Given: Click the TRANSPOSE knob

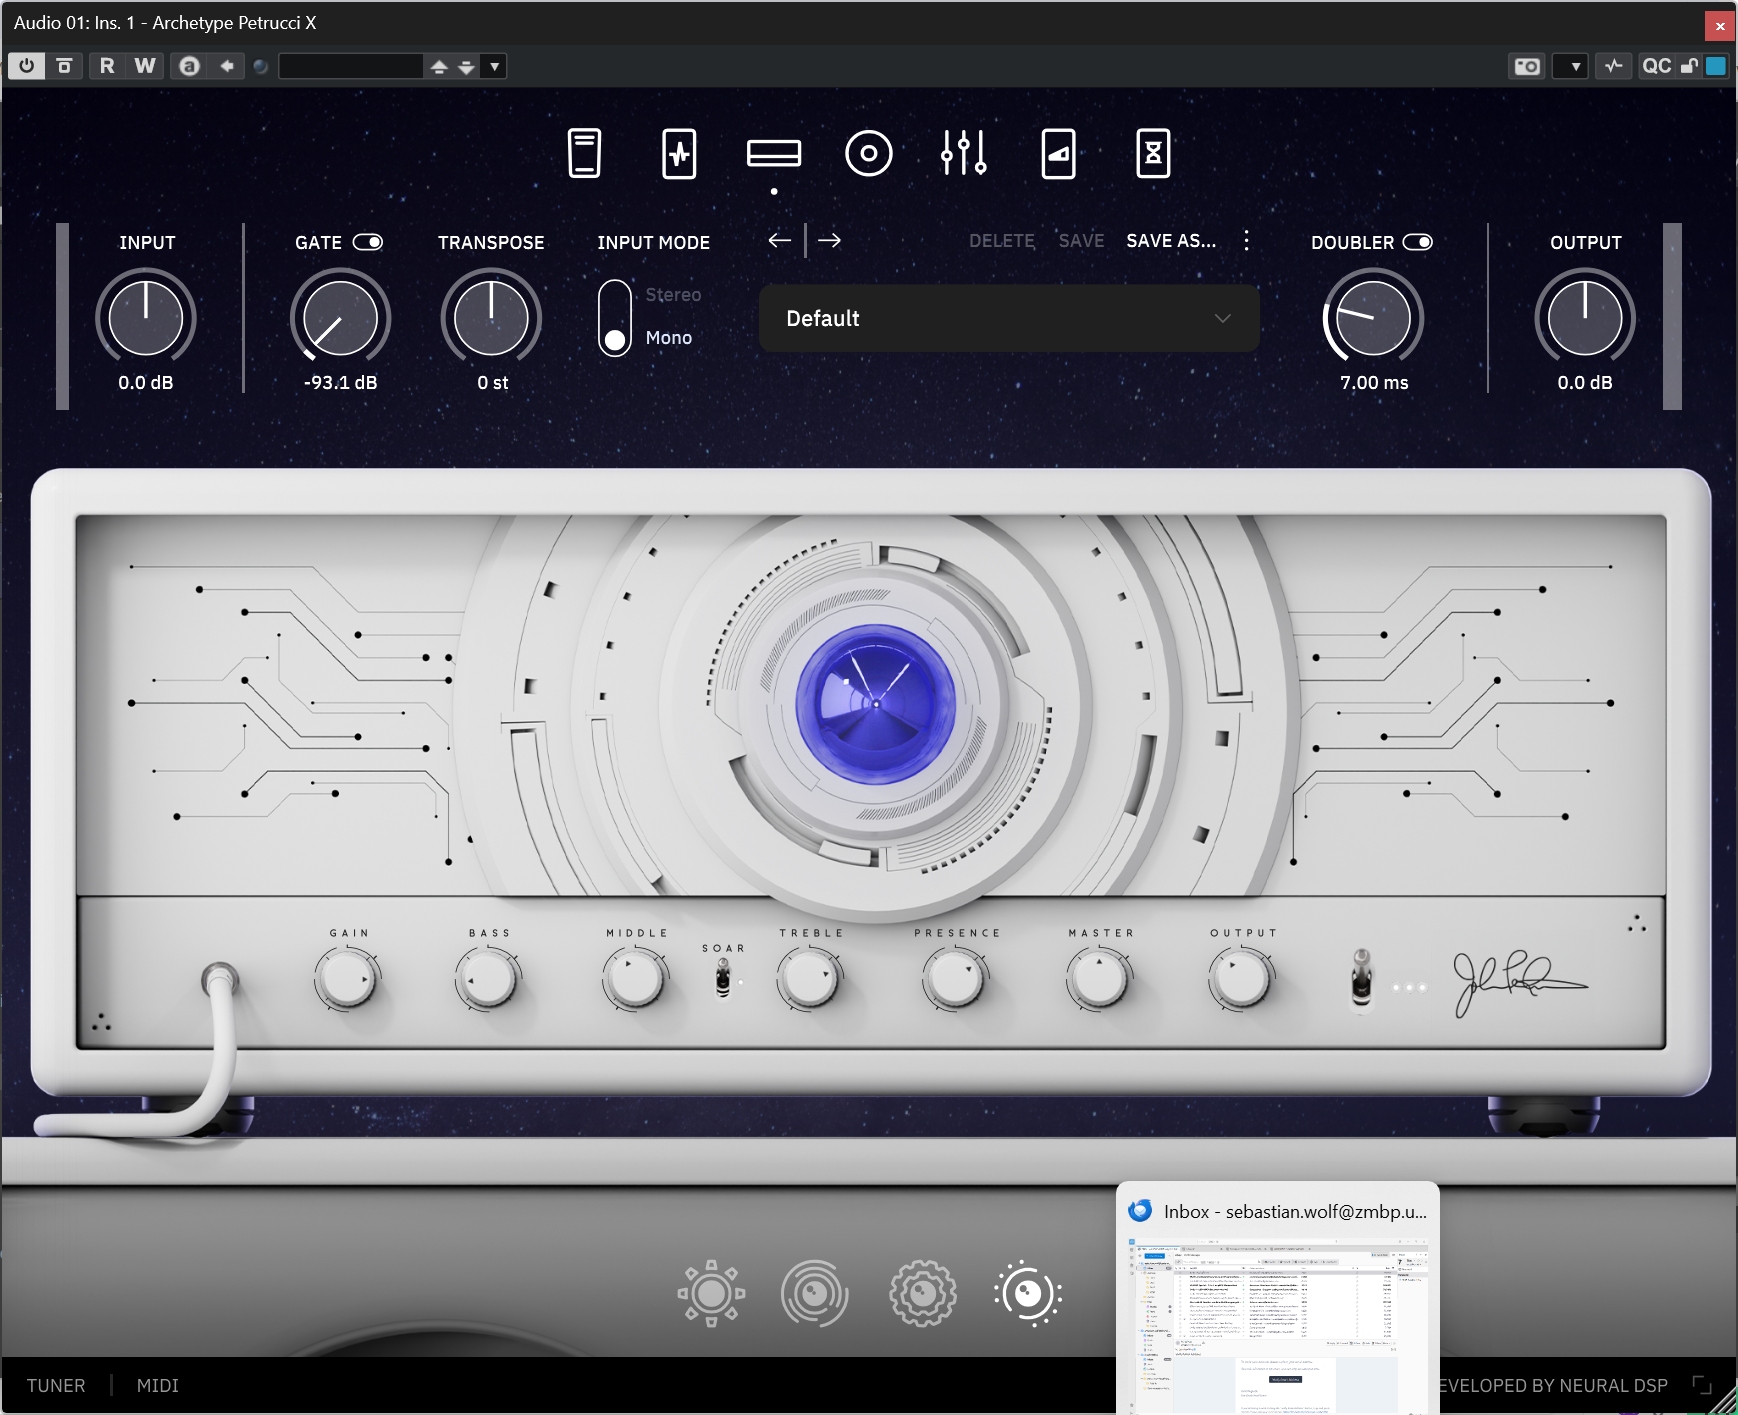Looking at the screenshot, I should [x=491, y=317].
